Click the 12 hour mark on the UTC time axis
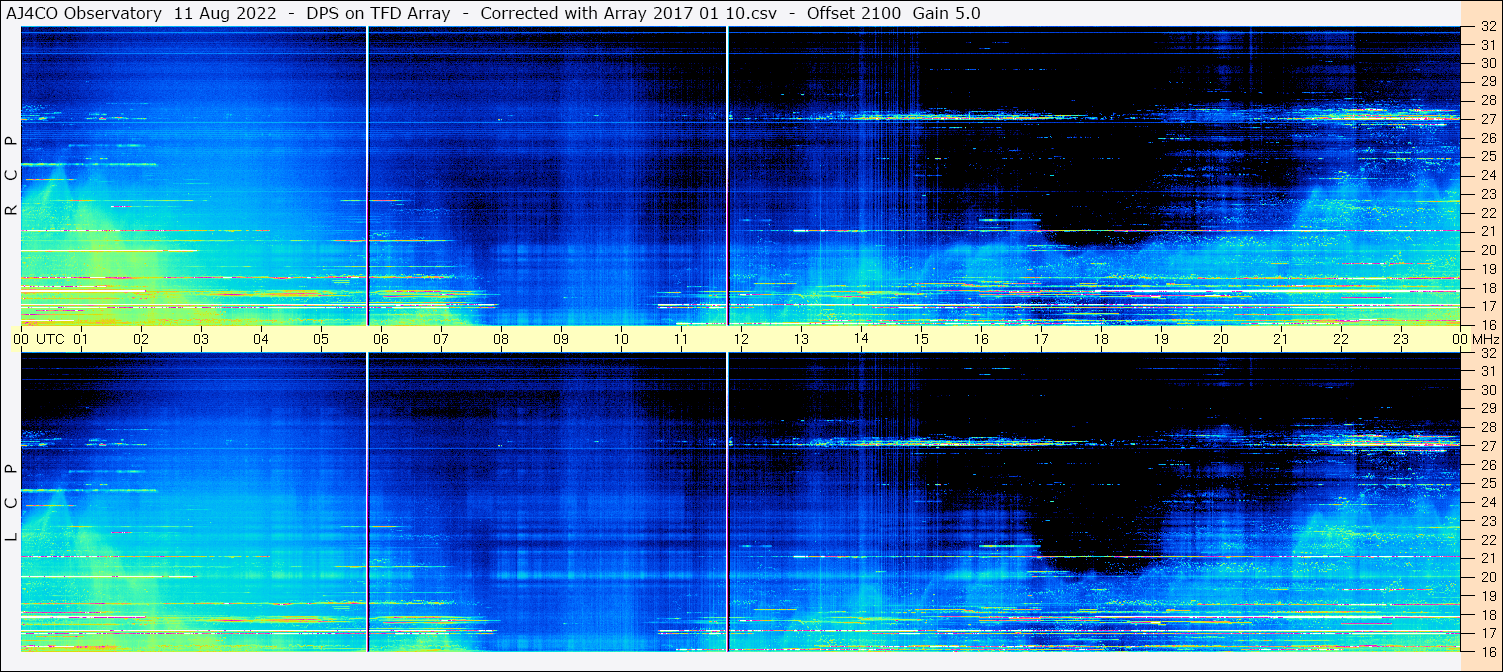The width and height of the screenshot is (1503, 672). coord(741,339)
